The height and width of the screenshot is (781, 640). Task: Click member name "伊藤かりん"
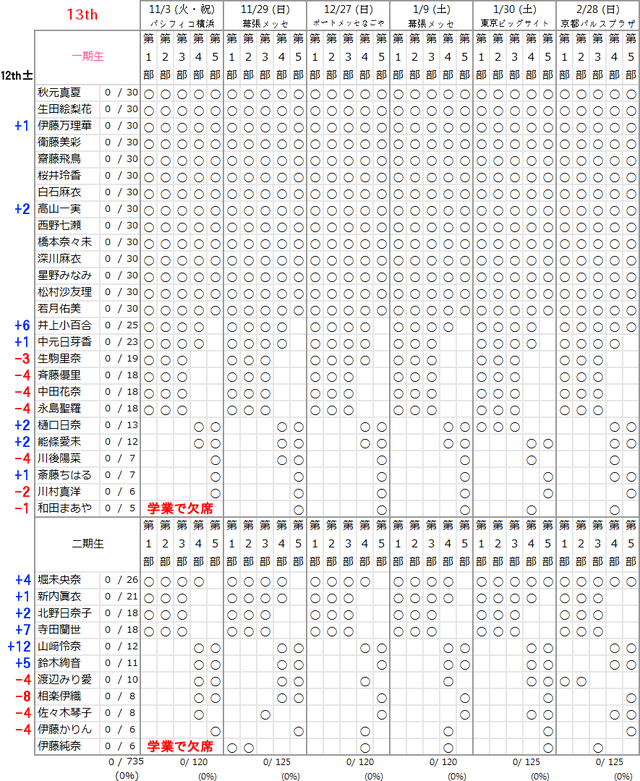[65, 729]
